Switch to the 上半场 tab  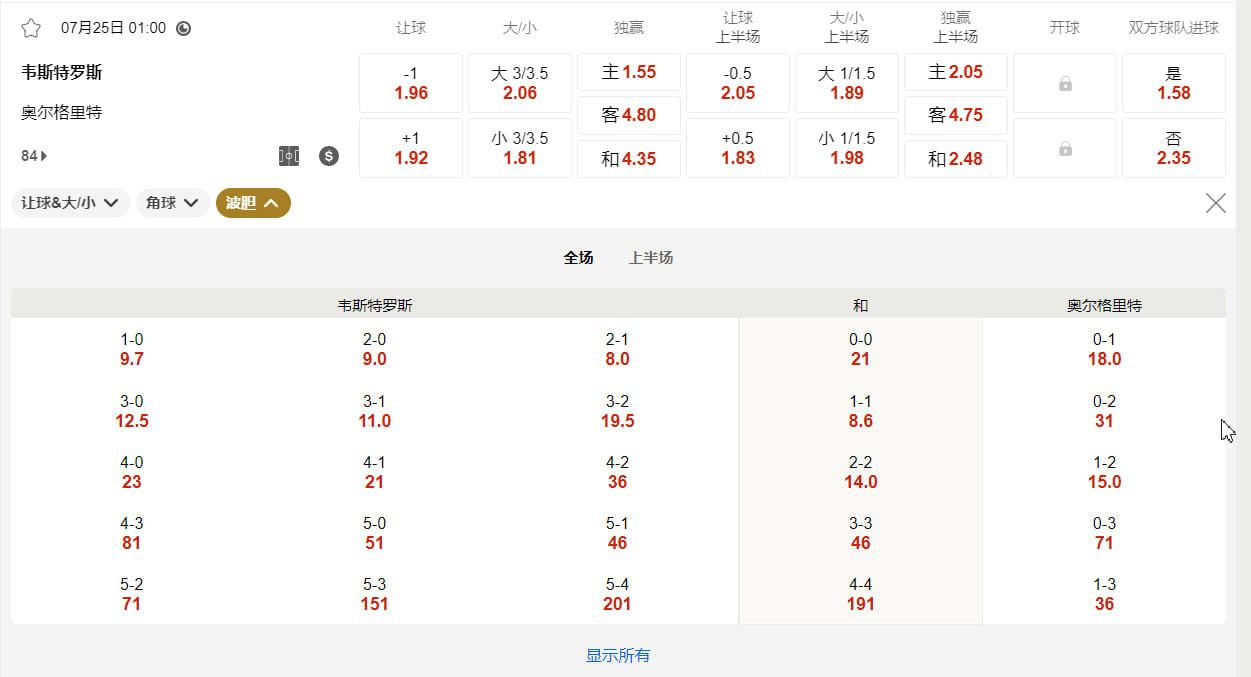point(651,258)
